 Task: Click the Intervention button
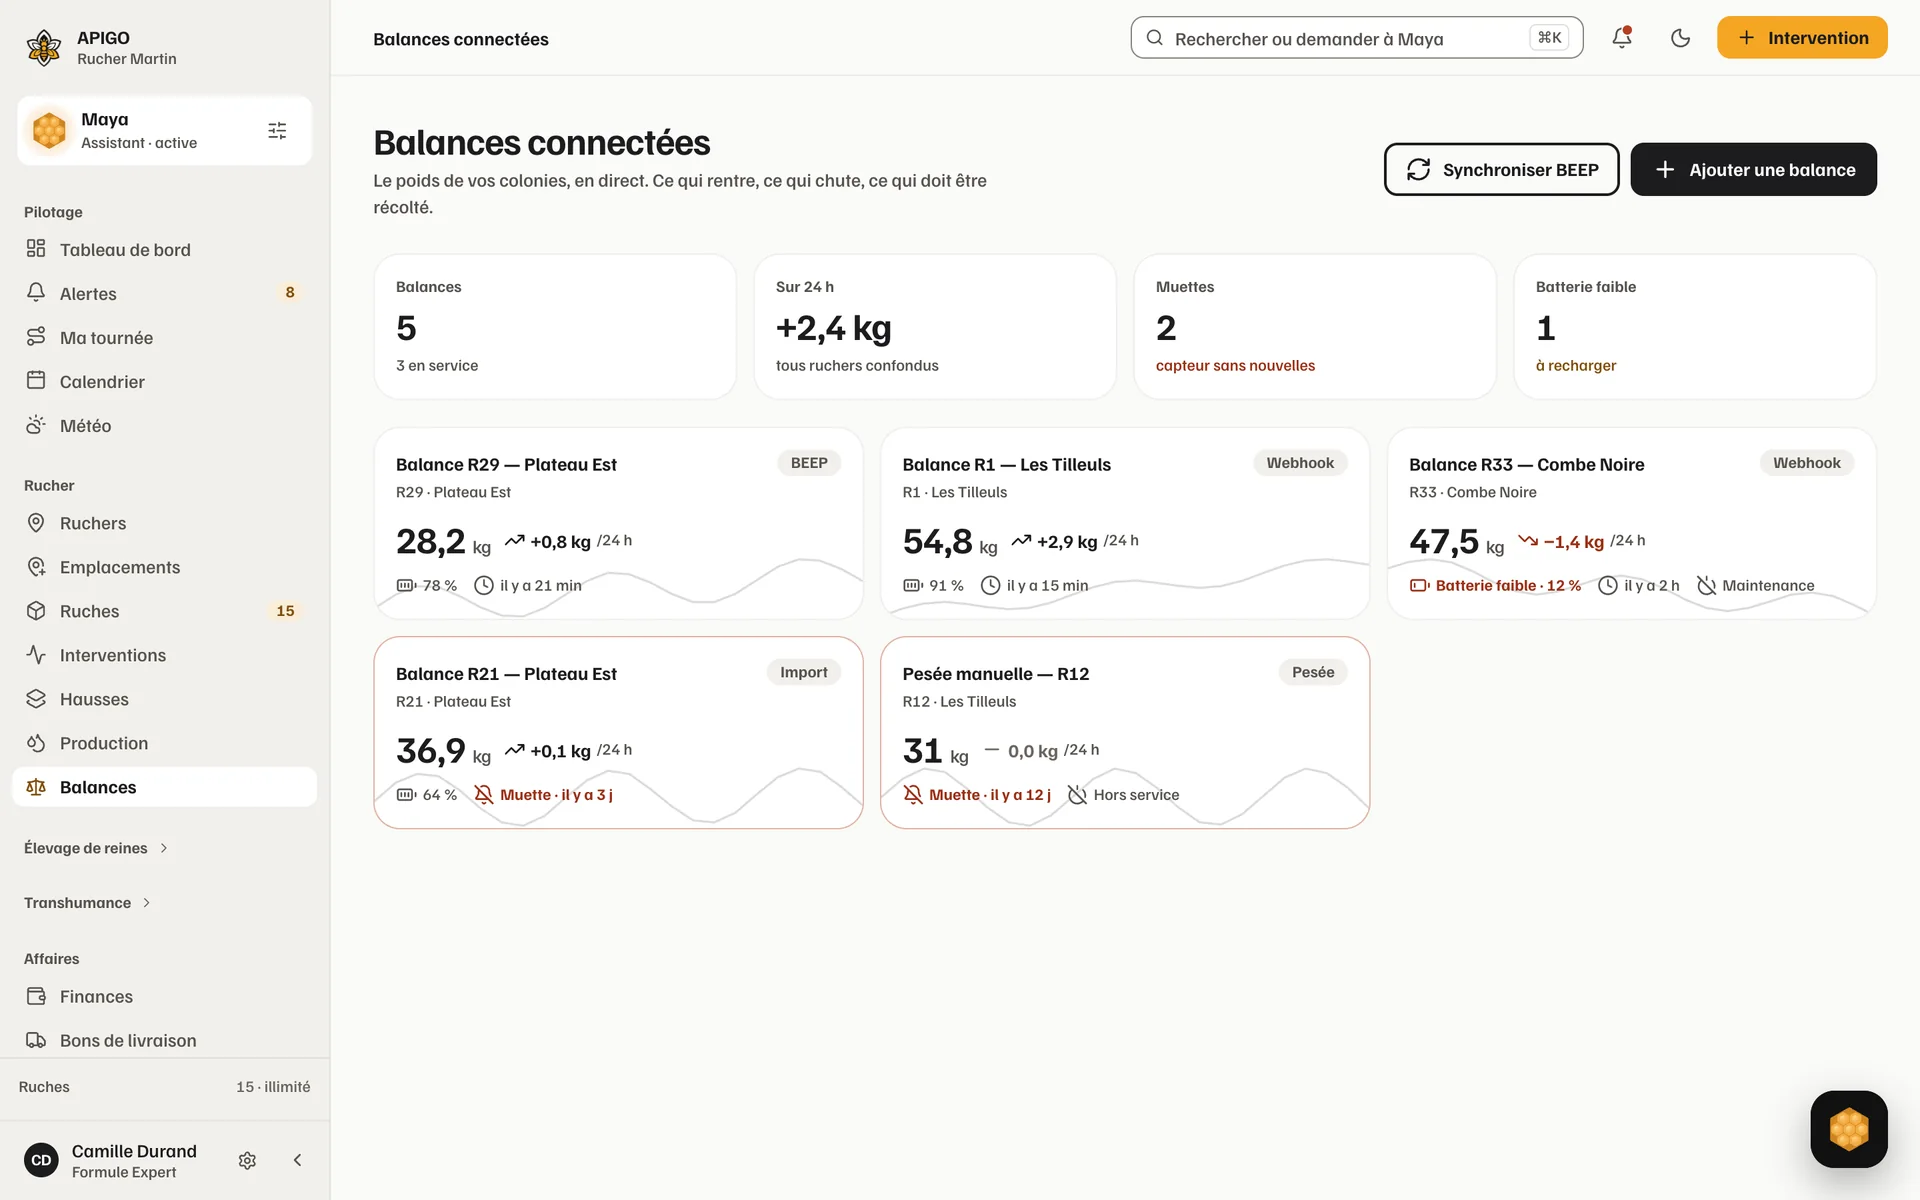[x=1802, y=38]
